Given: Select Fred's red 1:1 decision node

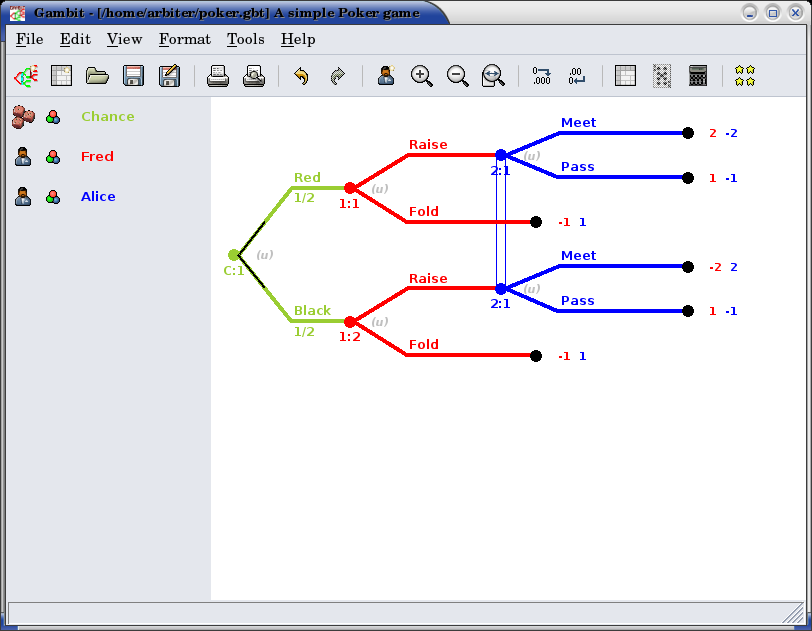Looking at the screenshot, I should (350, 188).
